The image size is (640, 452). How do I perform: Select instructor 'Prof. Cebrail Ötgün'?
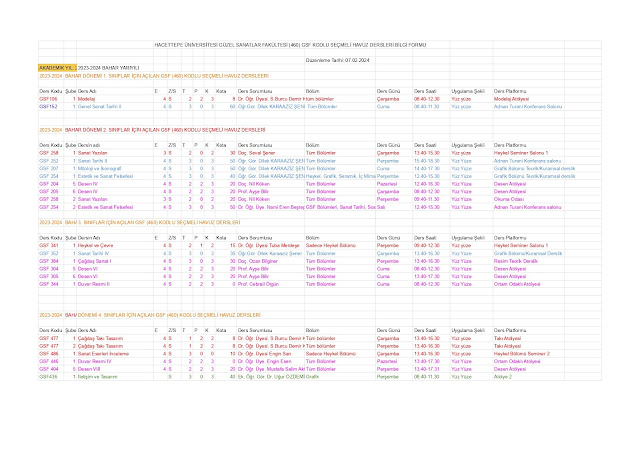(x=258, y=284)
